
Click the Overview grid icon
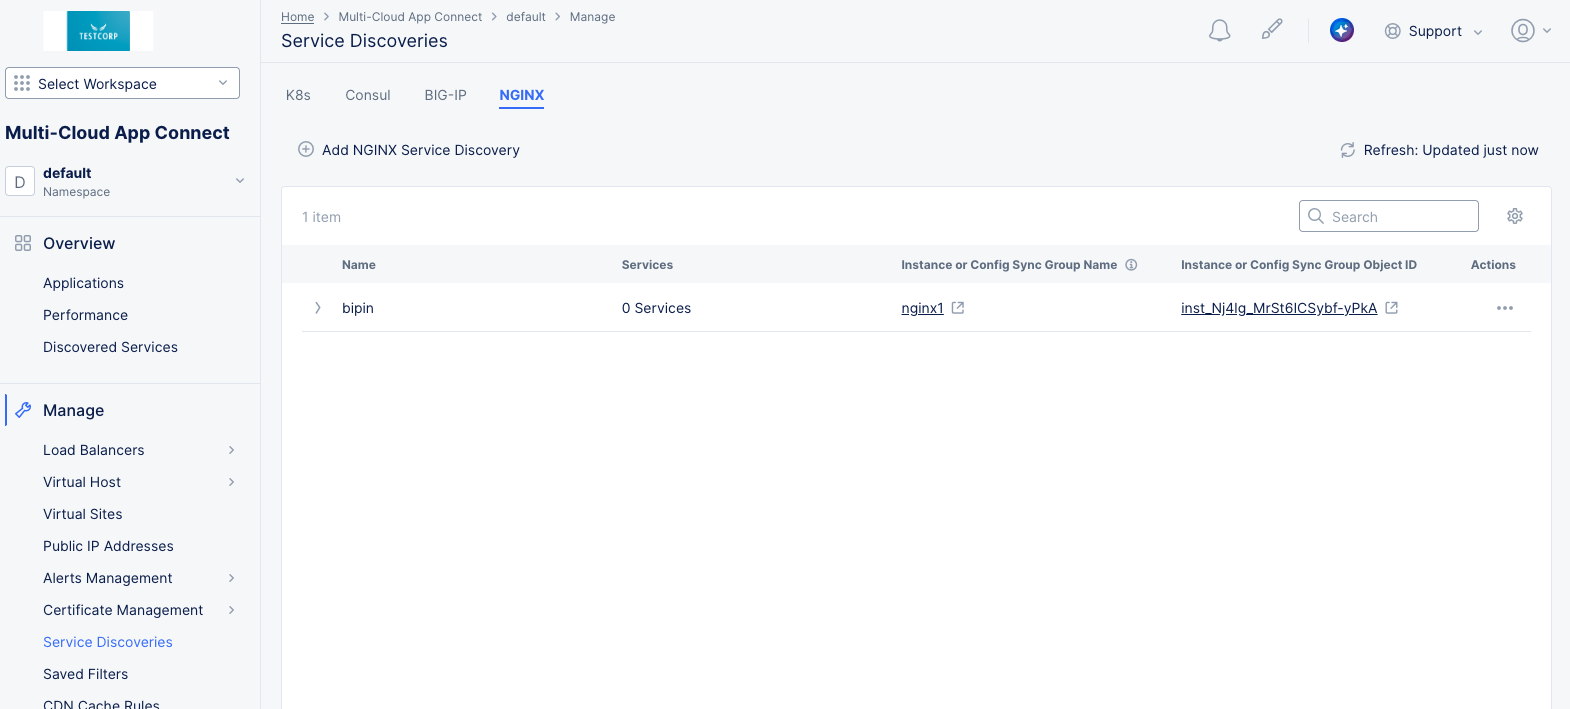pyautogui.click(x=23, y=243)
